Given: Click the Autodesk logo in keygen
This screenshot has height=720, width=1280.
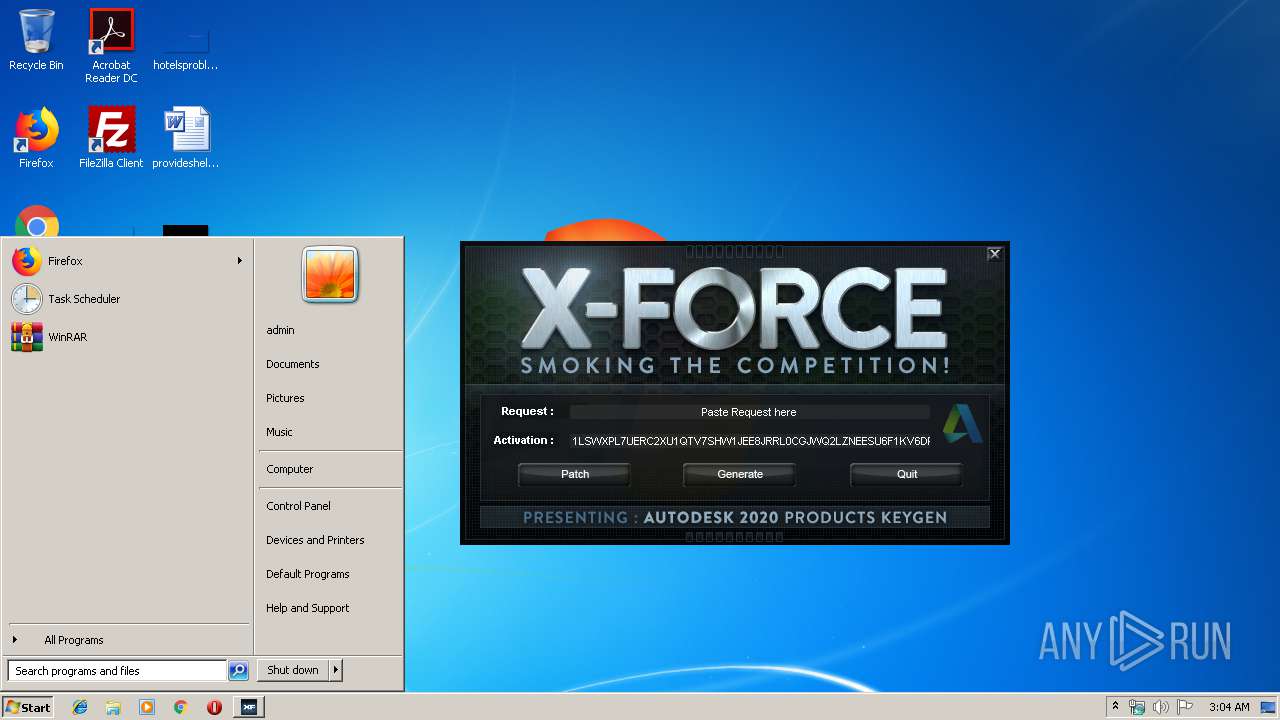Looking at the screenshot, I should 962,424.
